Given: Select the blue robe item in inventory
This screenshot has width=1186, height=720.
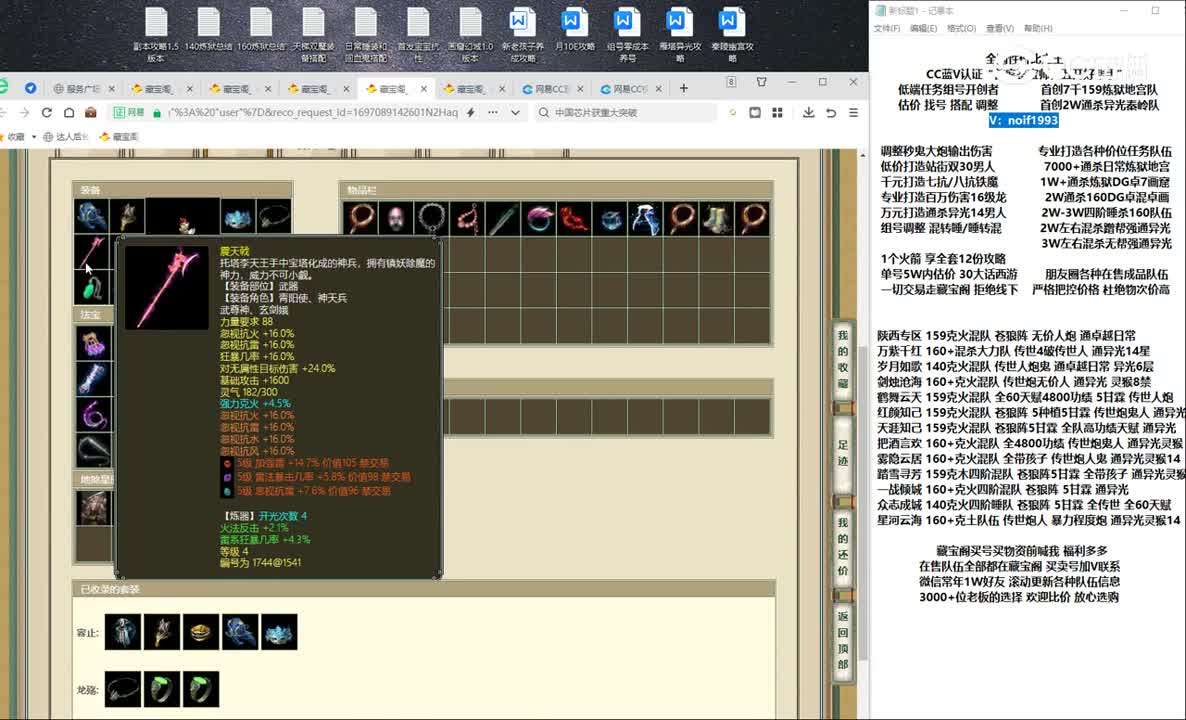Looking at the screenshot, I should click(645, 219).
